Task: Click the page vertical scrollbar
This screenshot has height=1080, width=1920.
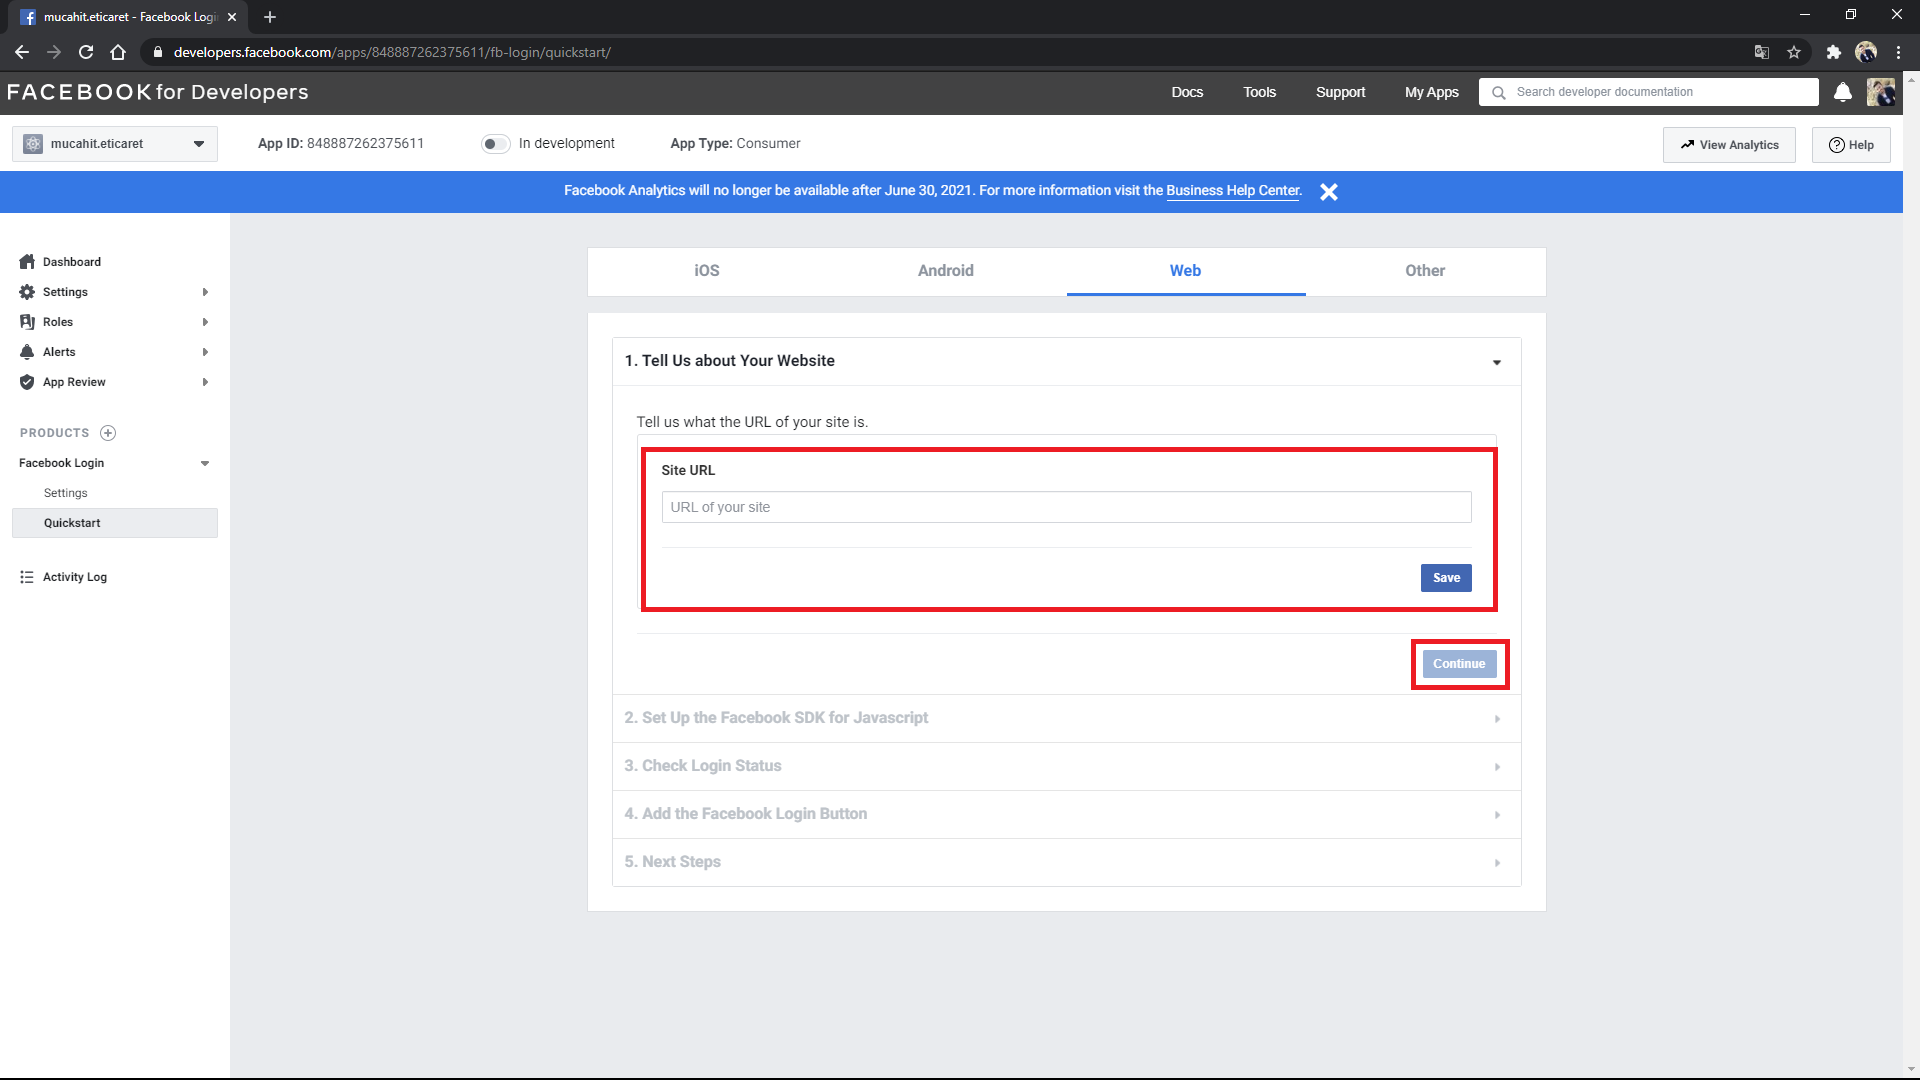Action: point(1911,575)
